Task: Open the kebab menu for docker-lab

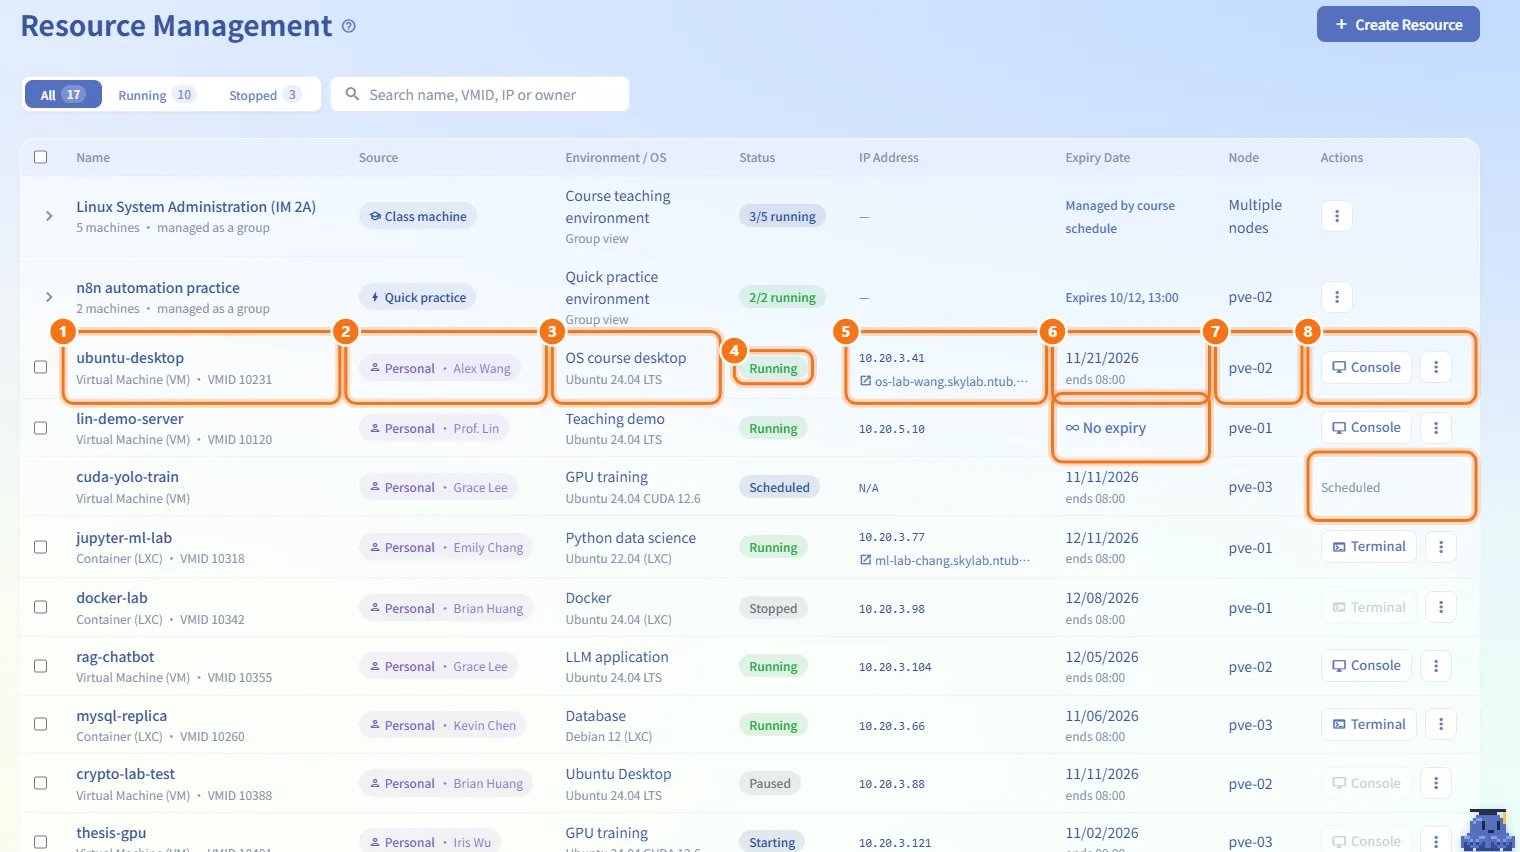Action: [1441, 607]
